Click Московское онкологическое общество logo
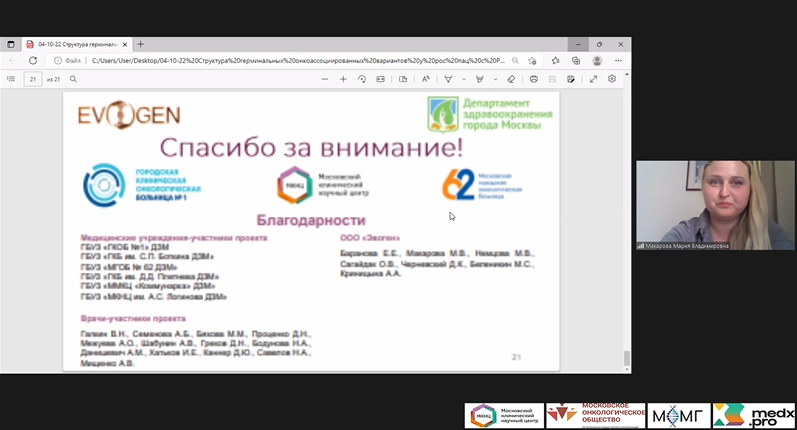The height and width of the screenshot is (430, 797). click(x=596, y=416)
